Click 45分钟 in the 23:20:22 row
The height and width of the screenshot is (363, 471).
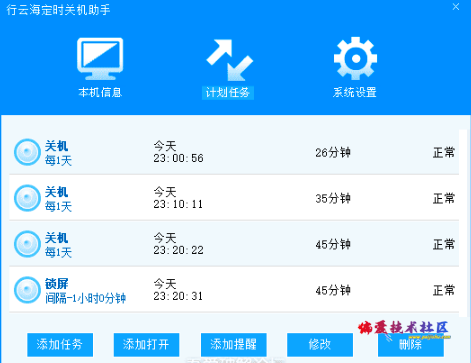[x=333, y=245]
